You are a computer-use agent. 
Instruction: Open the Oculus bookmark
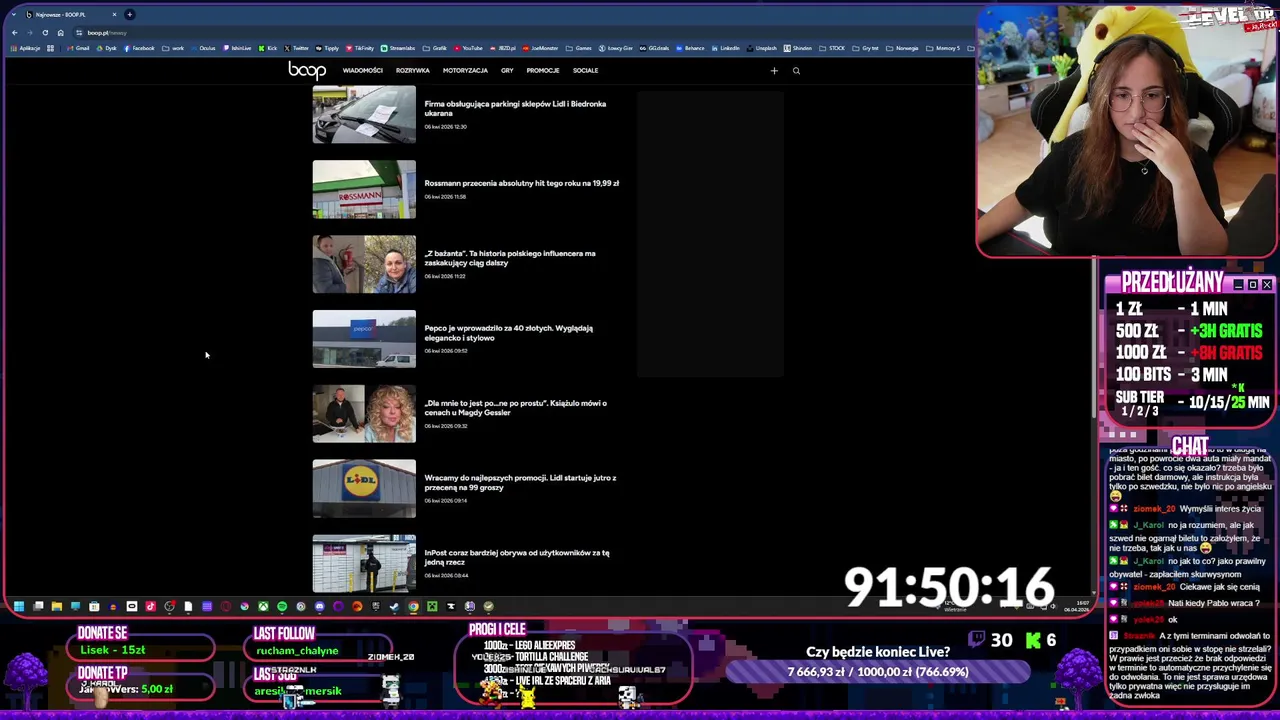pos(203,48)
